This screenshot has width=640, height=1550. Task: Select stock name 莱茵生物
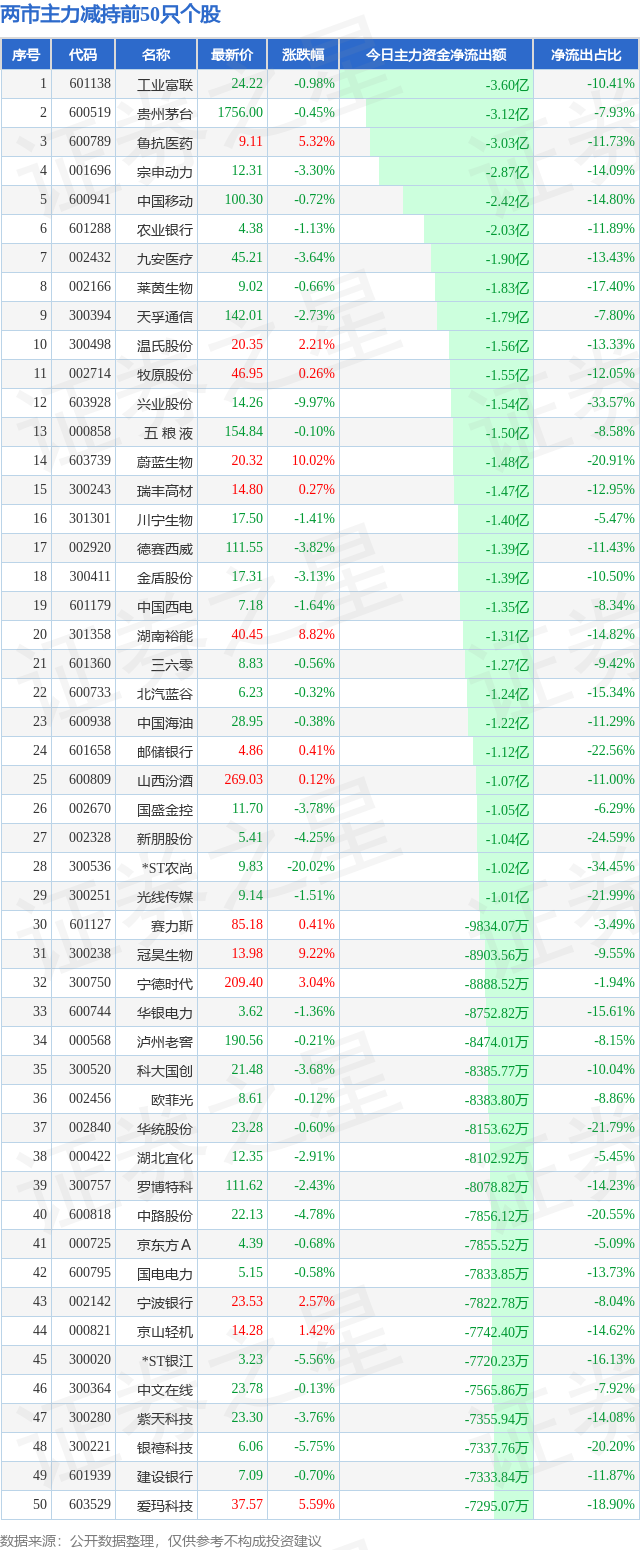click(x=165, y=288)
